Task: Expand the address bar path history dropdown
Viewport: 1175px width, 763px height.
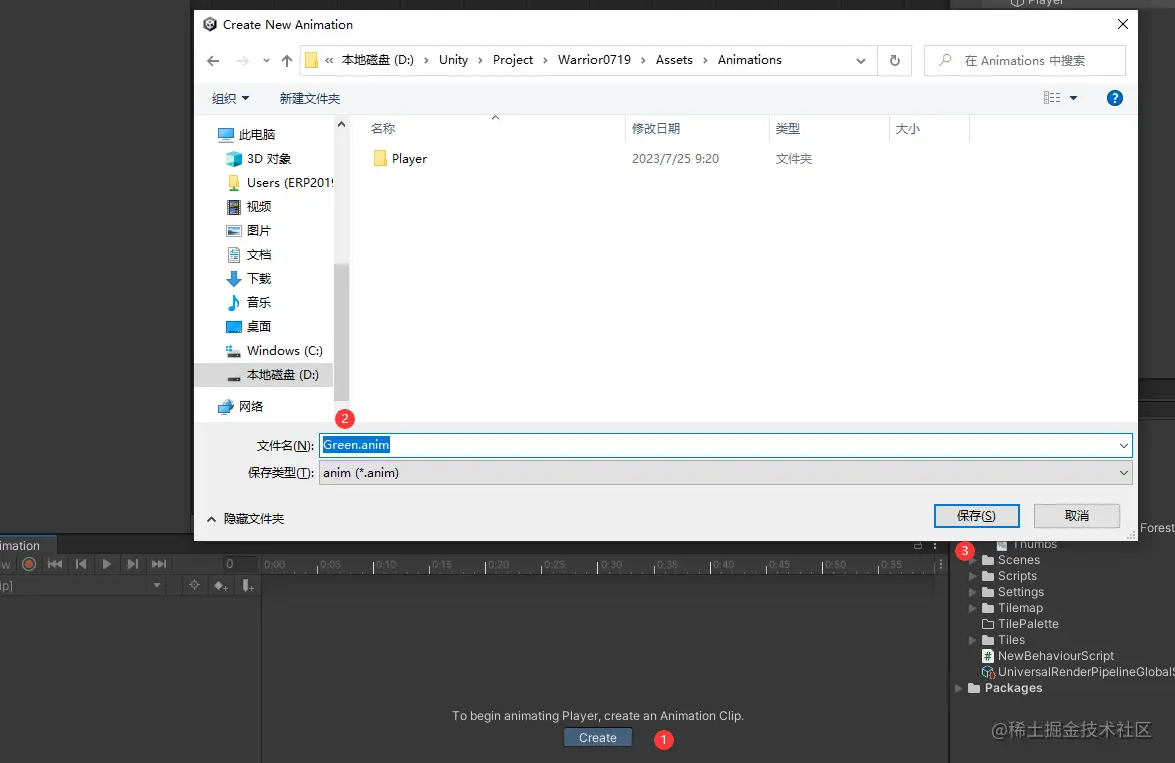Action: point(861,61)
